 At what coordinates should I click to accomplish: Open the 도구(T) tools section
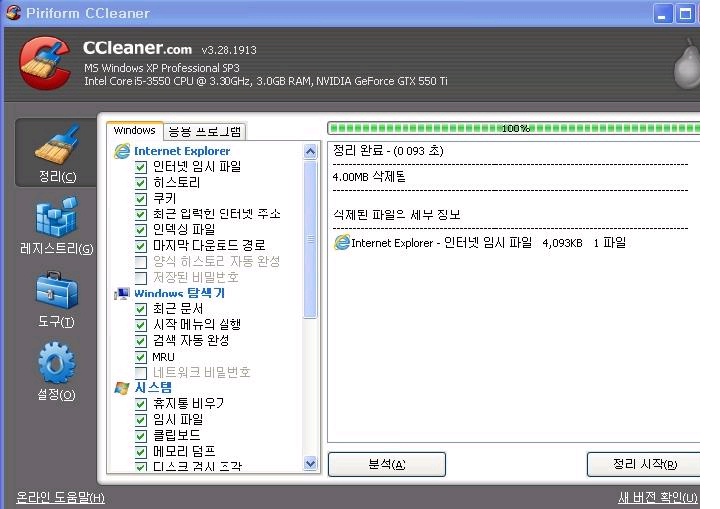point(56,300)
